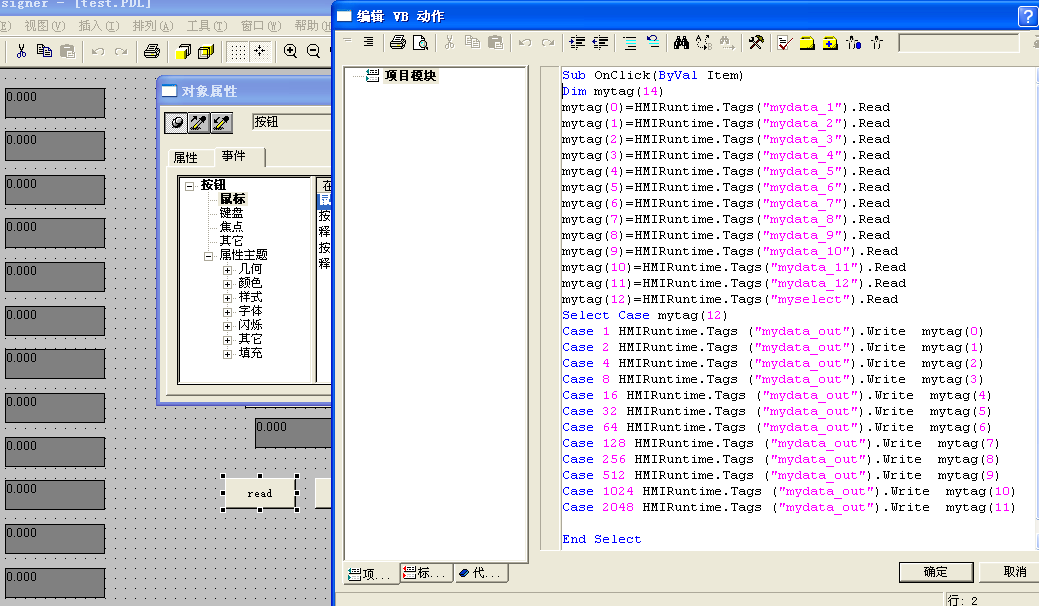Run syntax check with checkmark icon

(x=785, y=43)
